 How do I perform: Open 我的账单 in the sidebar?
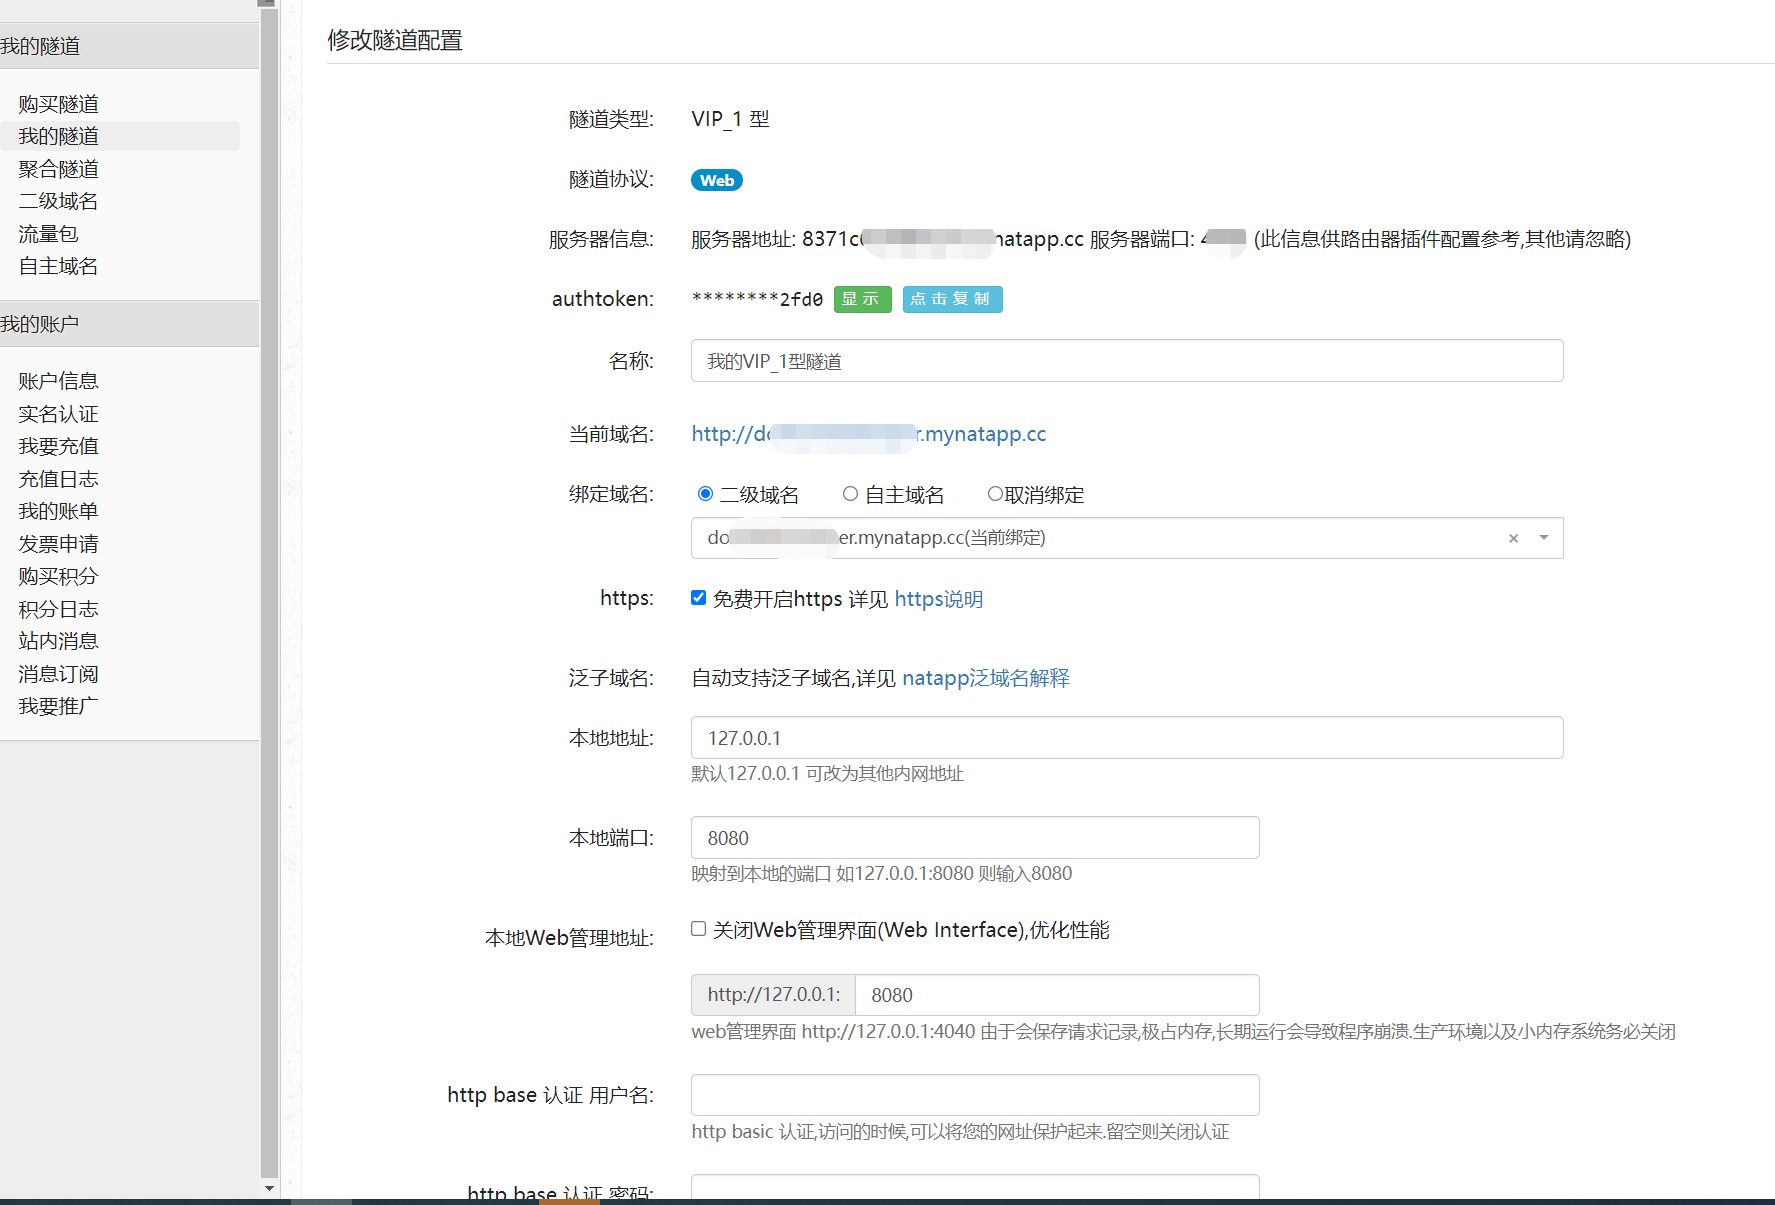tap(58, 511)
